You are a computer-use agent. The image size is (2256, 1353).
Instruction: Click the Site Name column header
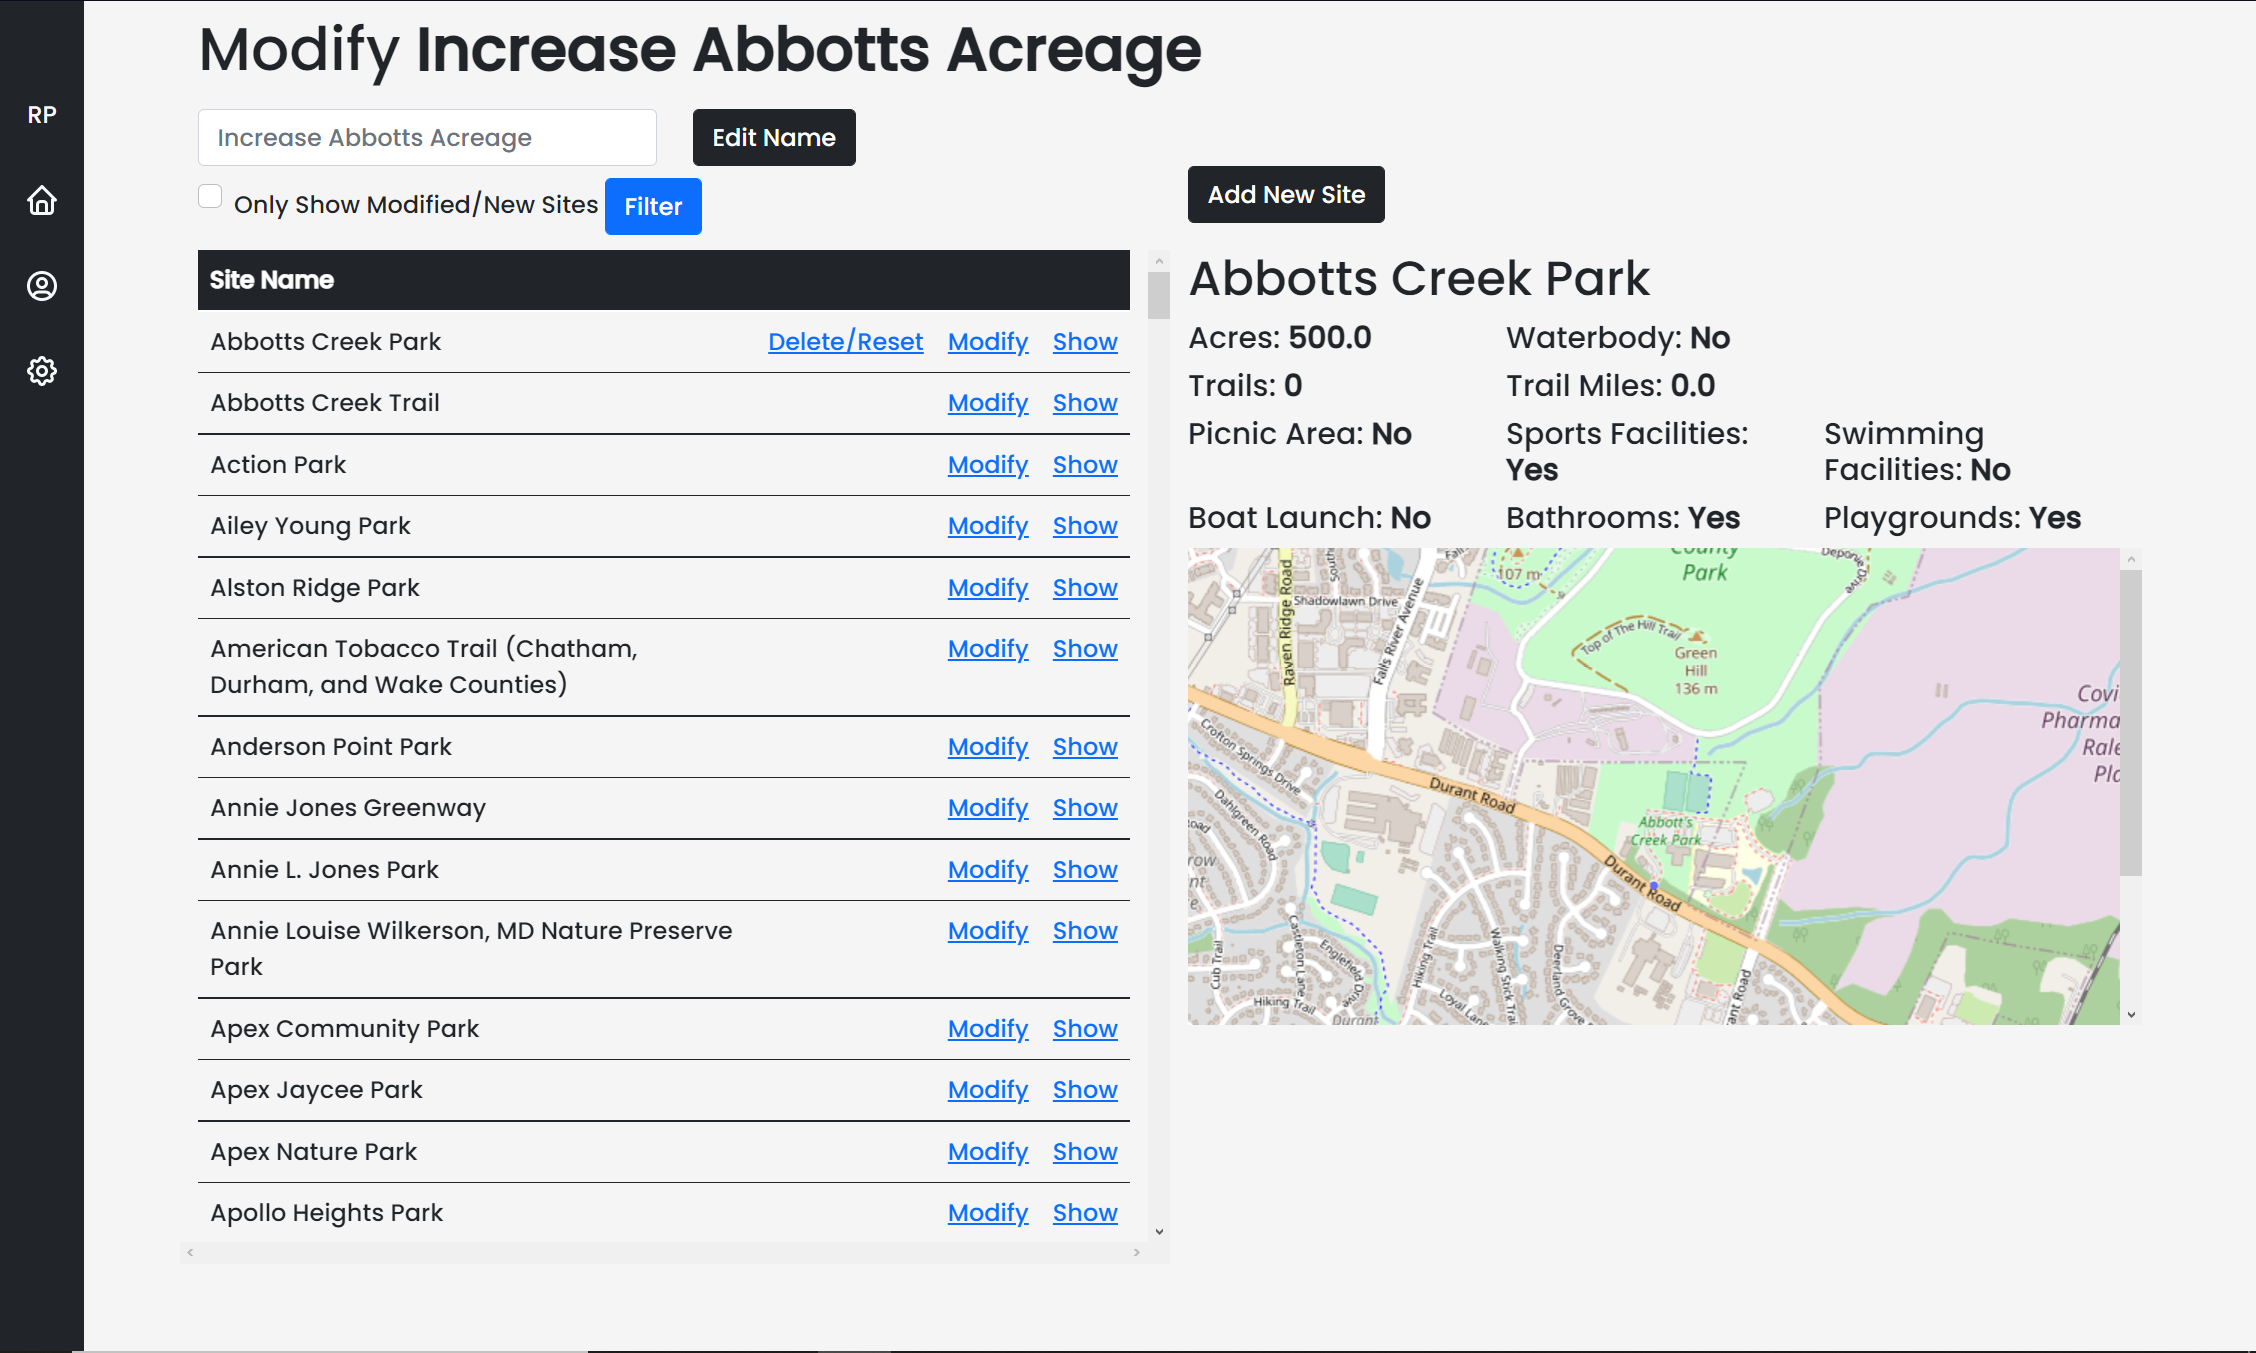point(272,280)
